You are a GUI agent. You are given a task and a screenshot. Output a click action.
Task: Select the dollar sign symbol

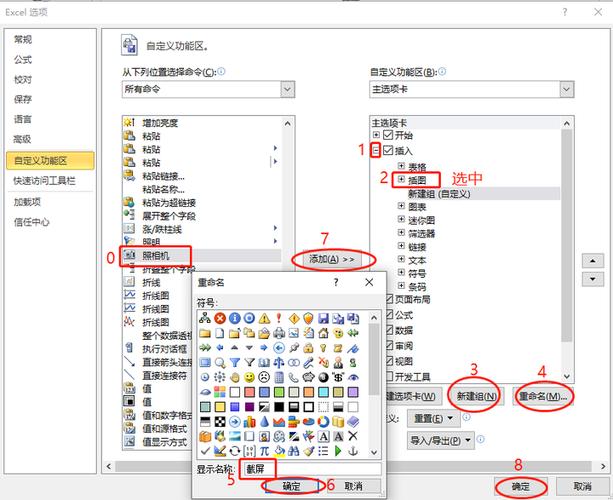coord(338,377)
